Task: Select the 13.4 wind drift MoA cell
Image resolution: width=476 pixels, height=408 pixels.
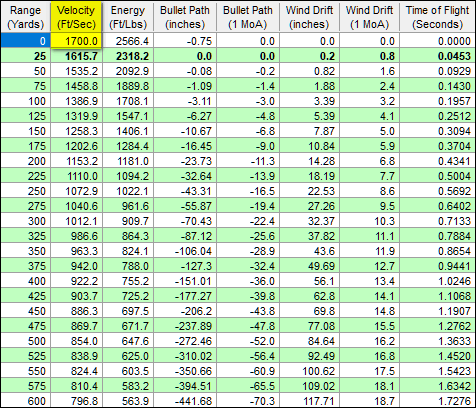Action: pyautogui.click(x=370, y=281)
